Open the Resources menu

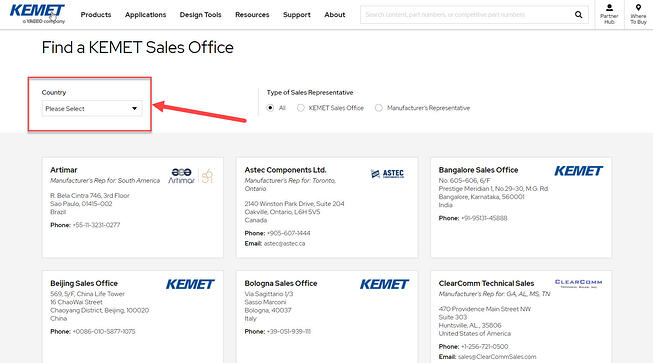pos(252,15)
